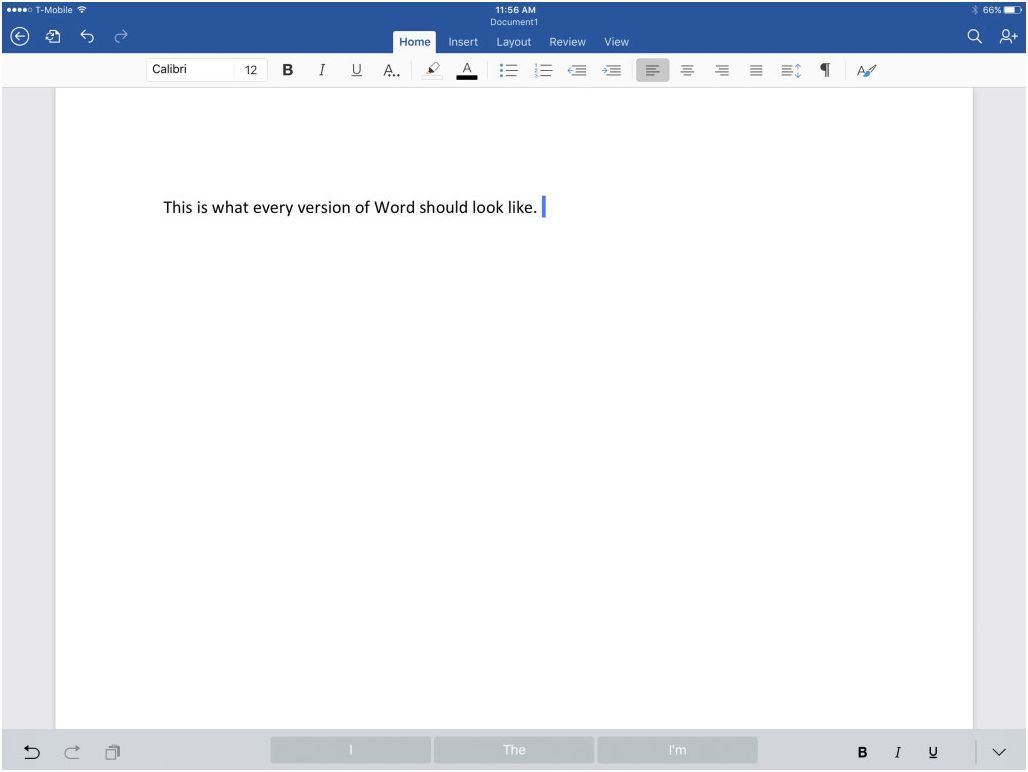
Task: Toggle paragraph marks visibility
Action: [x=825, y=70]
